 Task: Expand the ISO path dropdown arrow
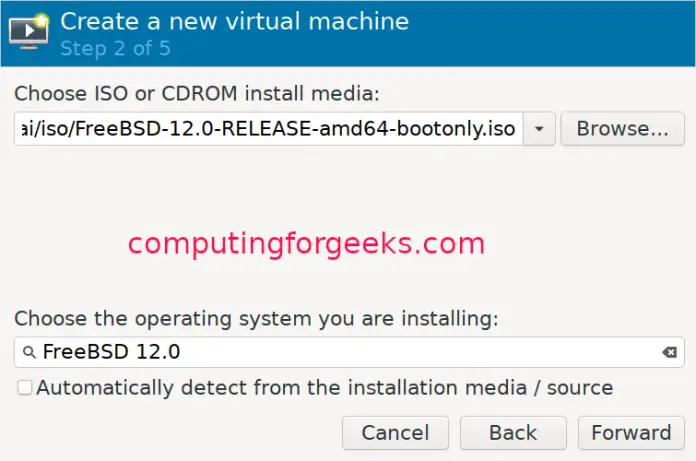[x=539, y=129]
